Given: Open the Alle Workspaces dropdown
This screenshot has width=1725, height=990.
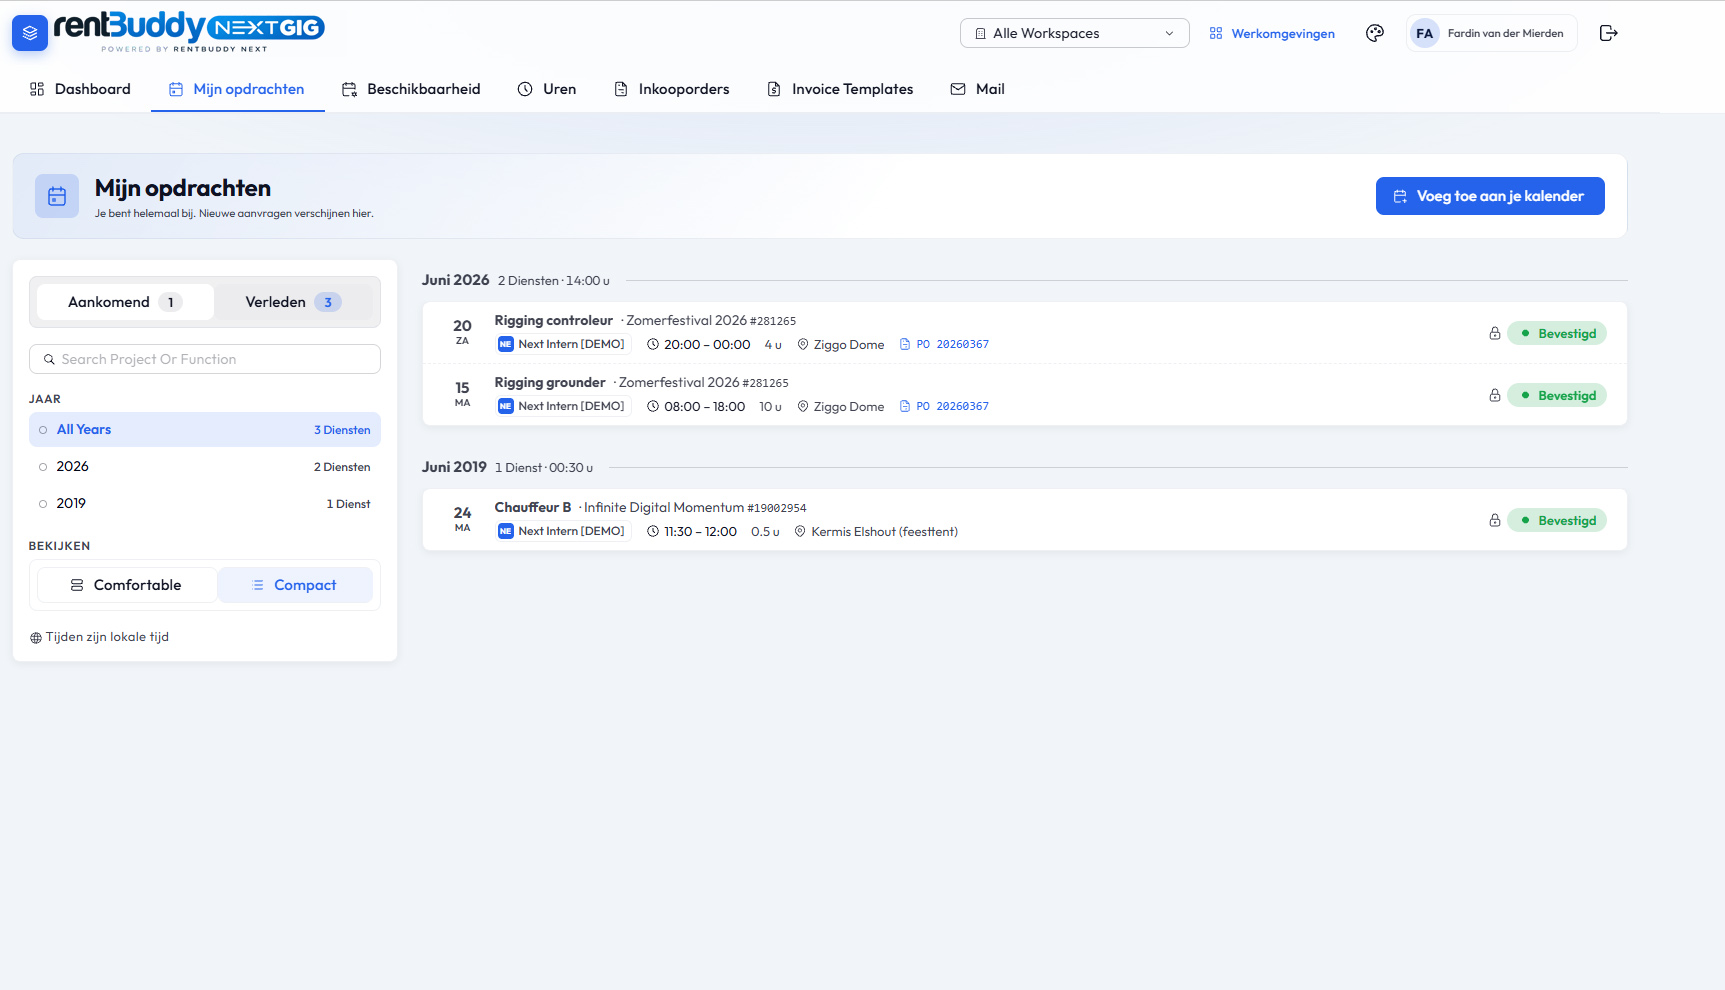Looking at the screenshot, I should (1075, 33).
